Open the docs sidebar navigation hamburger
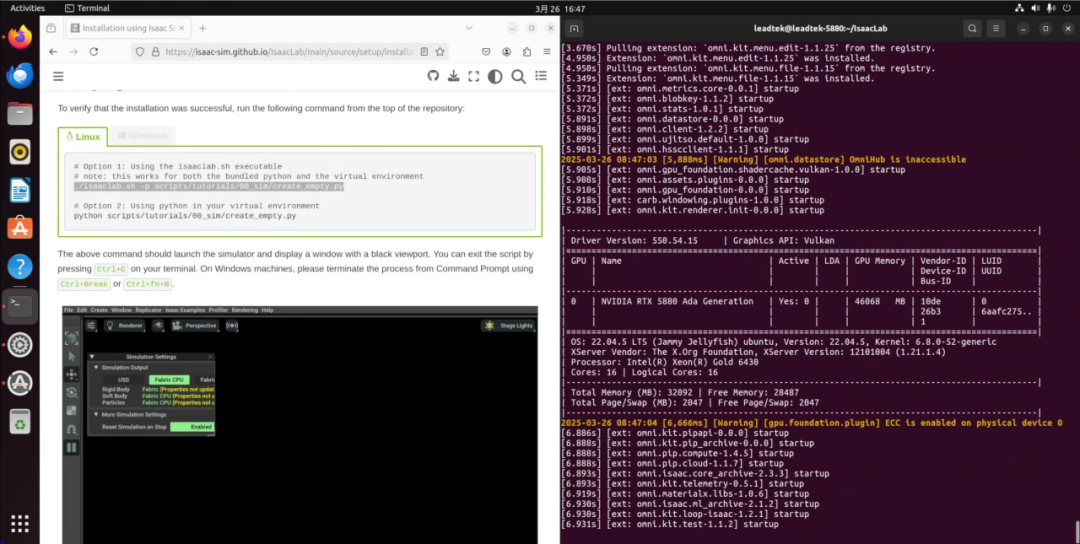The width and height of the screenshot is (1080, 544). (59, 76)
